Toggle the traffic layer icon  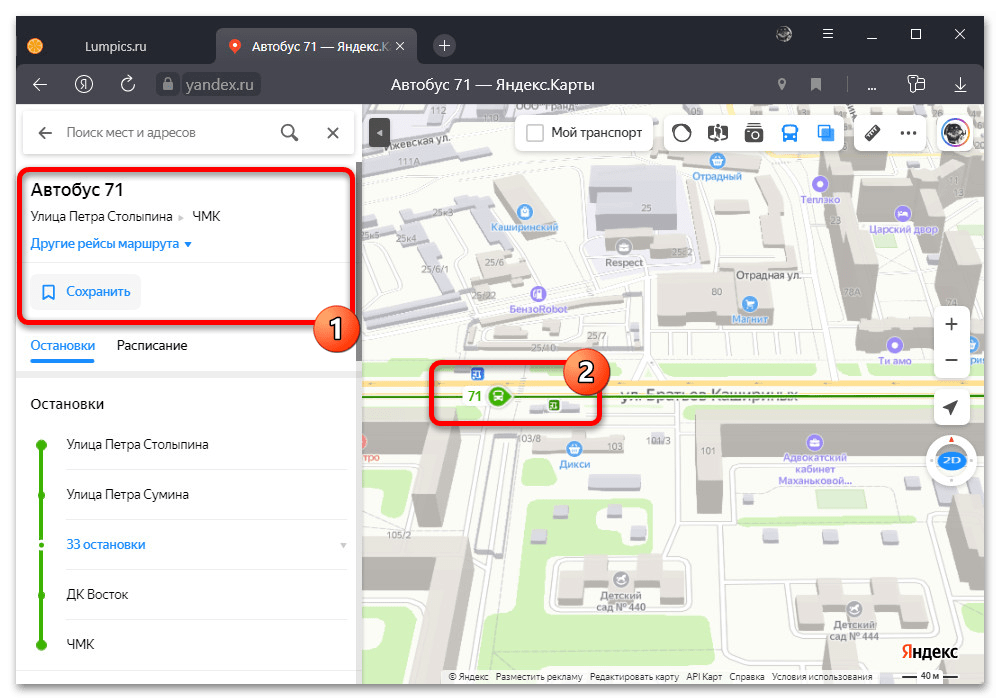(681, 133)
